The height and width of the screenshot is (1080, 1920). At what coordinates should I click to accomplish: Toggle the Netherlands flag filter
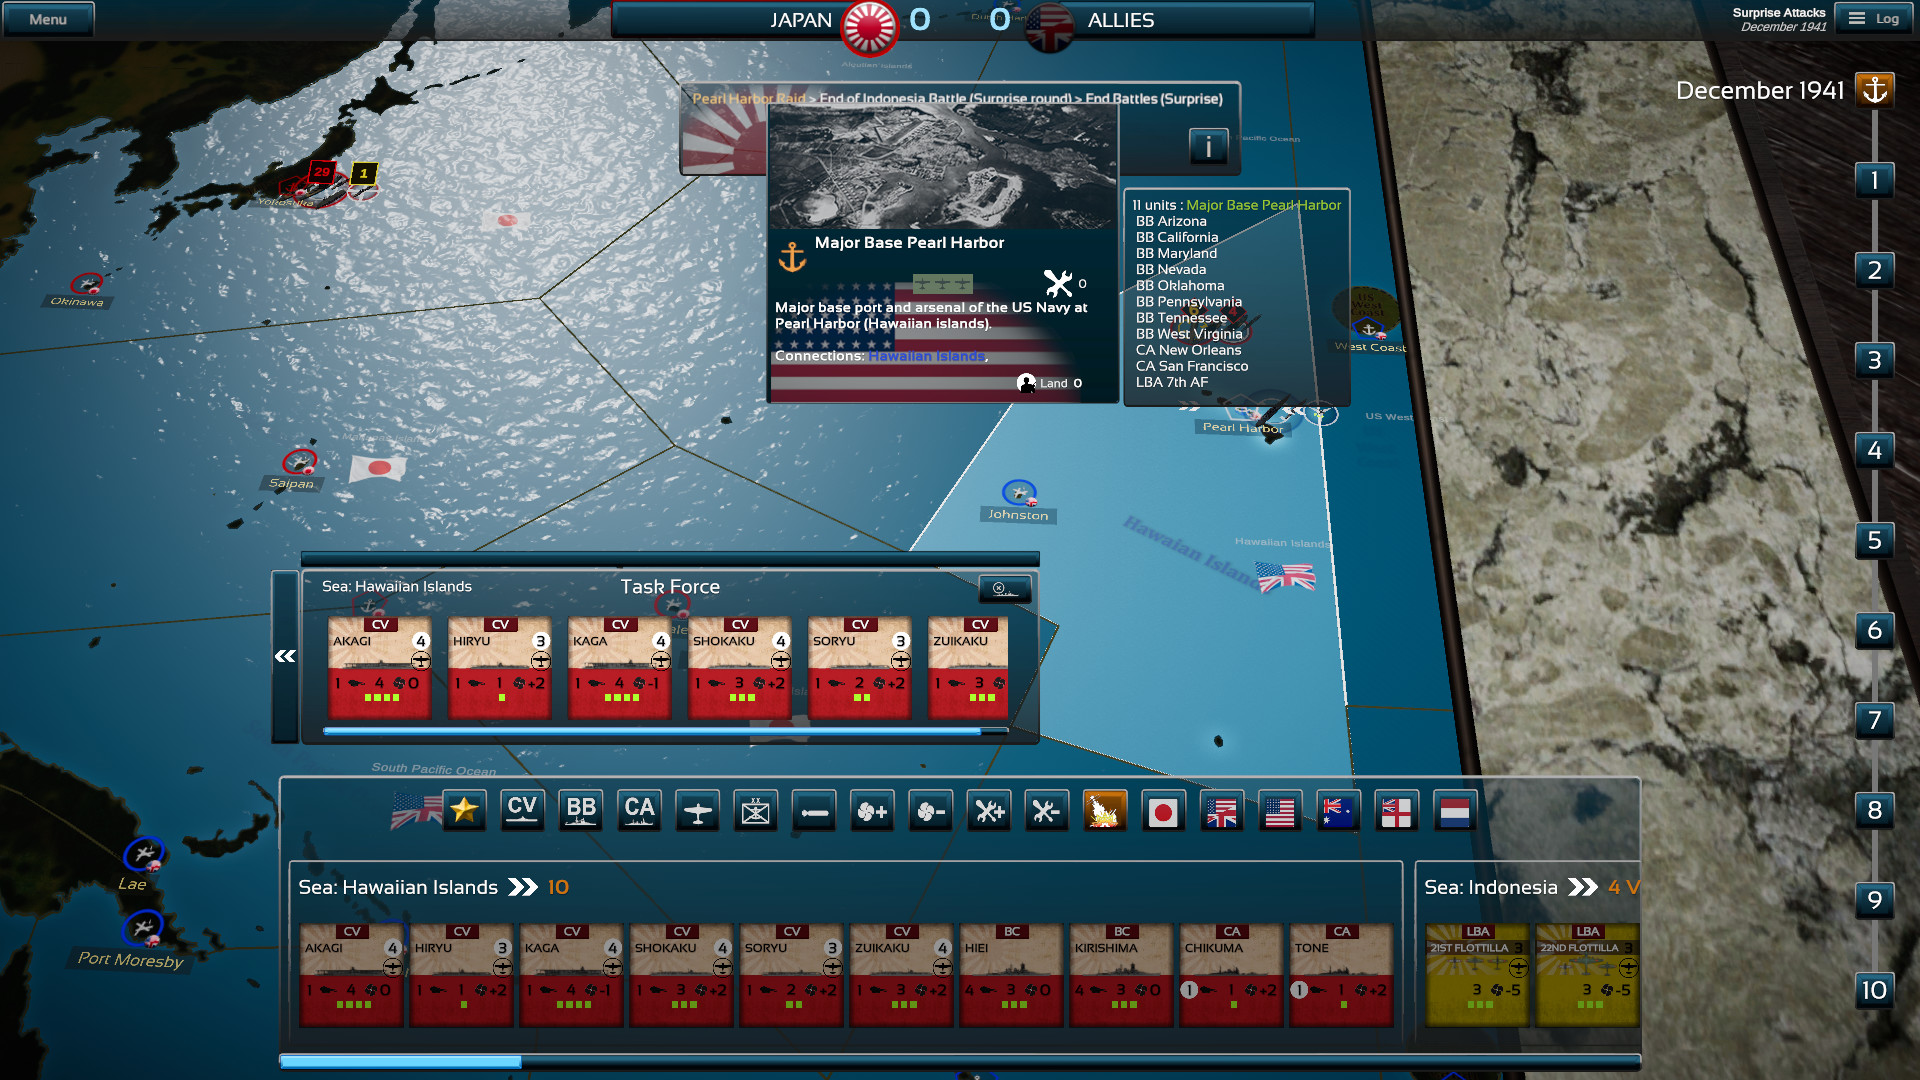point(1455,810)
